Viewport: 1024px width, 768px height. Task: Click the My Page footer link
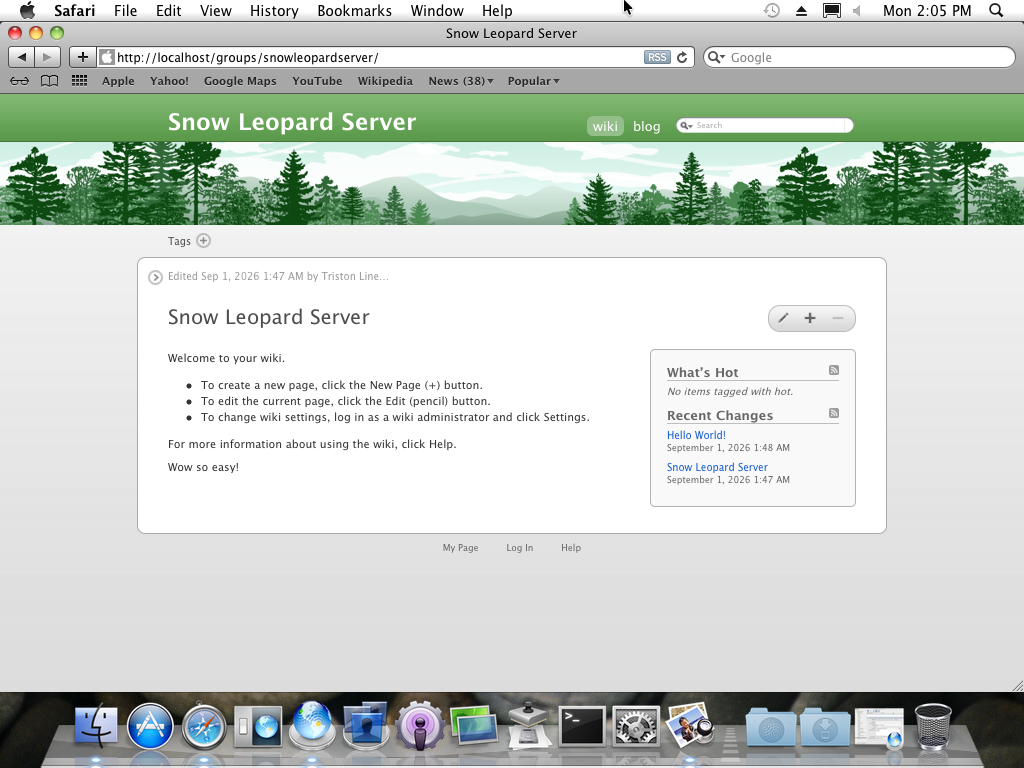pyautogui.click(x=460, y=548)
